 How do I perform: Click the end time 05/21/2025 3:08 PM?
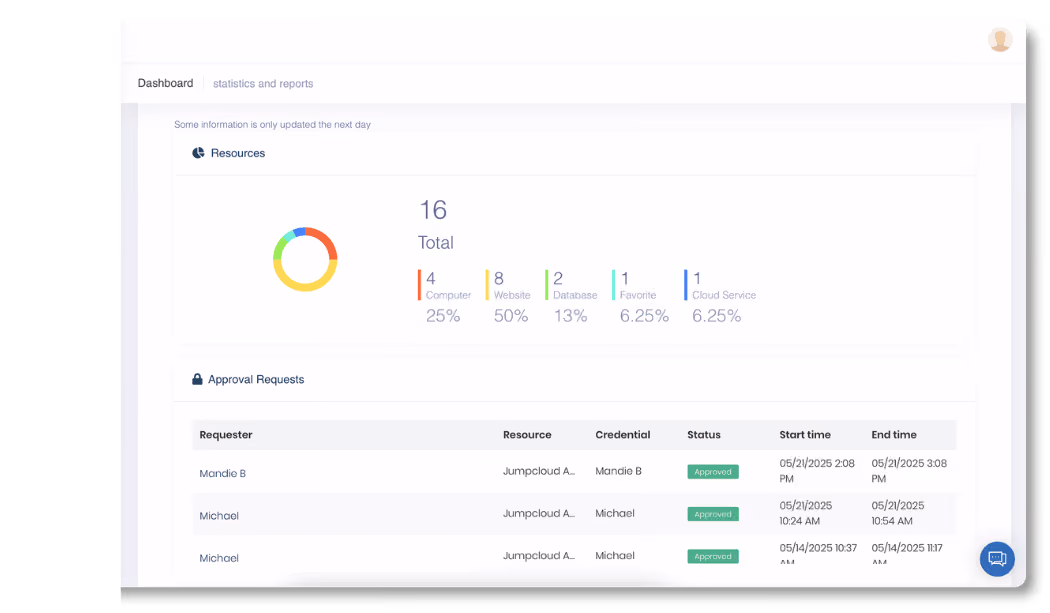click(x=909, y=471)
